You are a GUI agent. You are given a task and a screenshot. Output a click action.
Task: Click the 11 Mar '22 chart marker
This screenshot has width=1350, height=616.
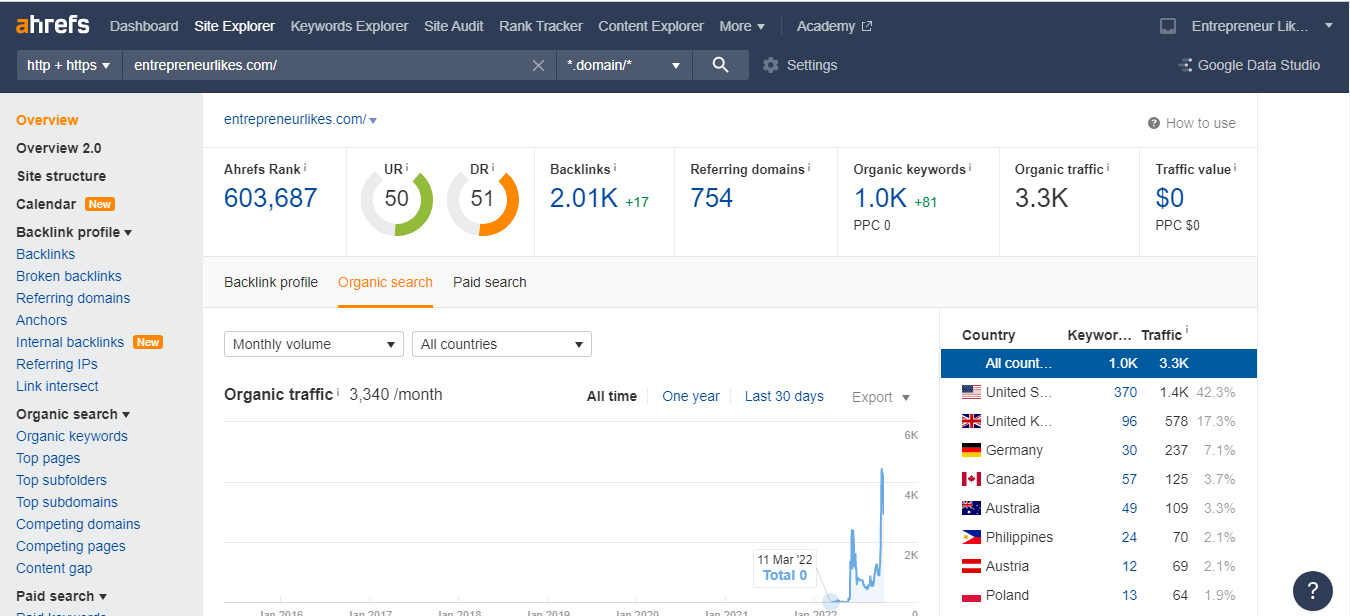830,601
